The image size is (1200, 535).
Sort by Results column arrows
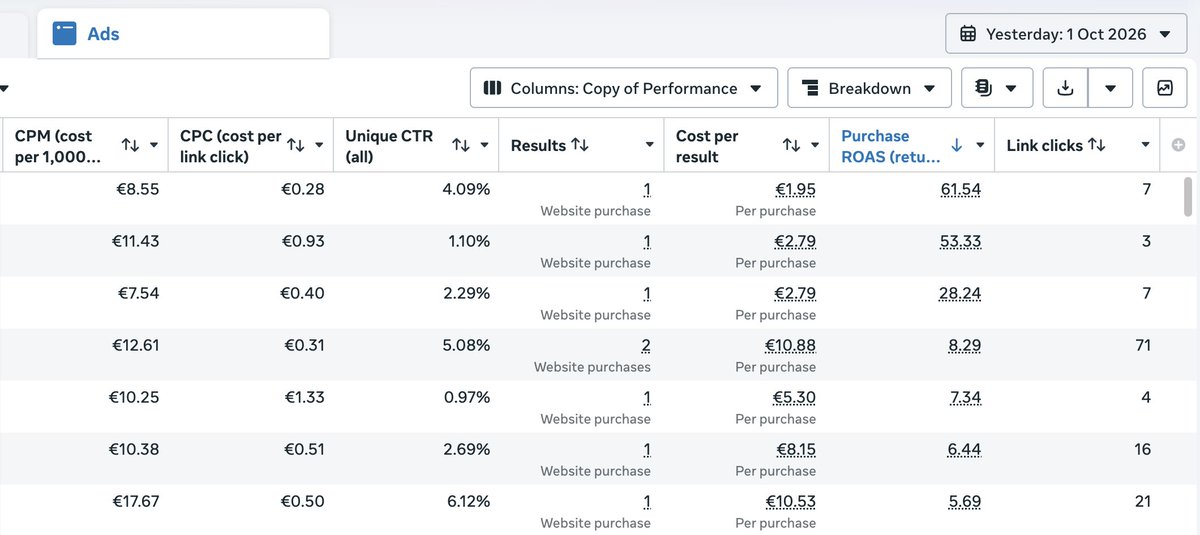(580, 145)
